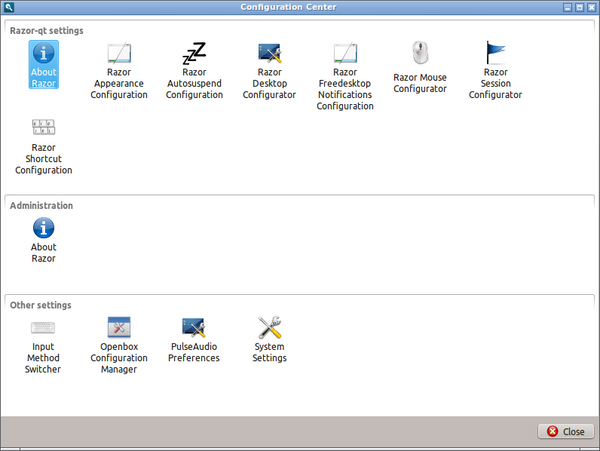
Task: Click the title bar app menu icon
Action: pos(9,7)
